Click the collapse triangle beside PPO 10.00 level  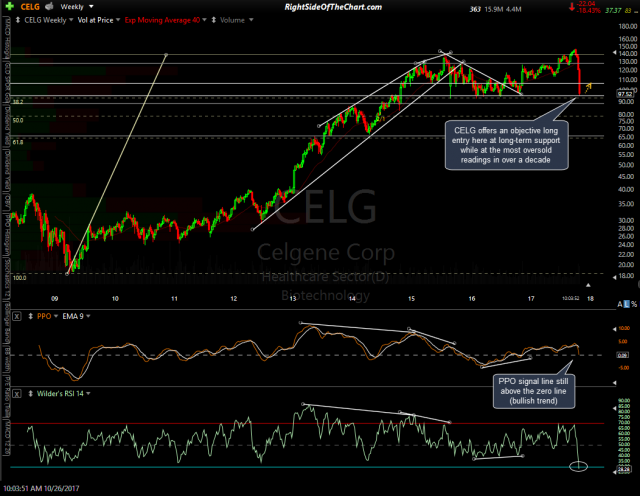coord(615,329)
